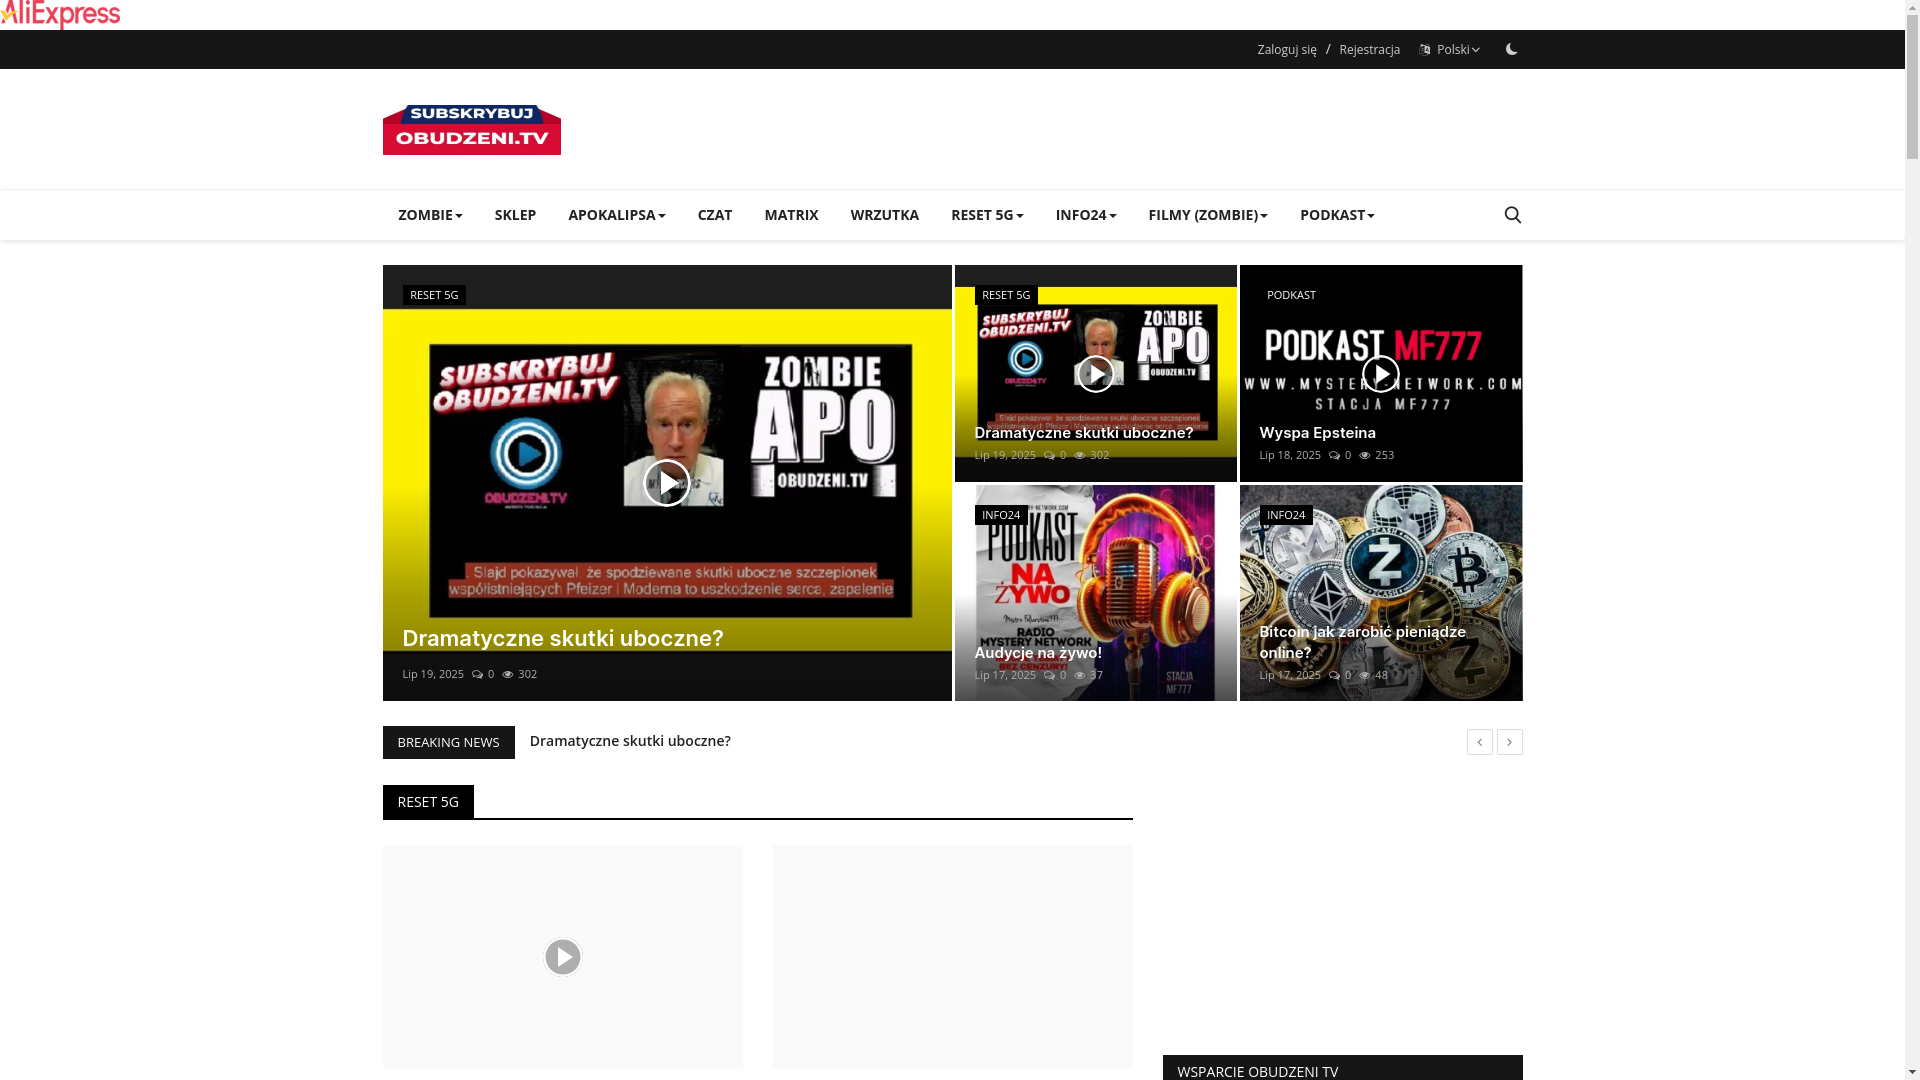Click RESET 5G tag on small featured video
The height and width of the screenshot is (1080, 1920).
(1006, 295)
